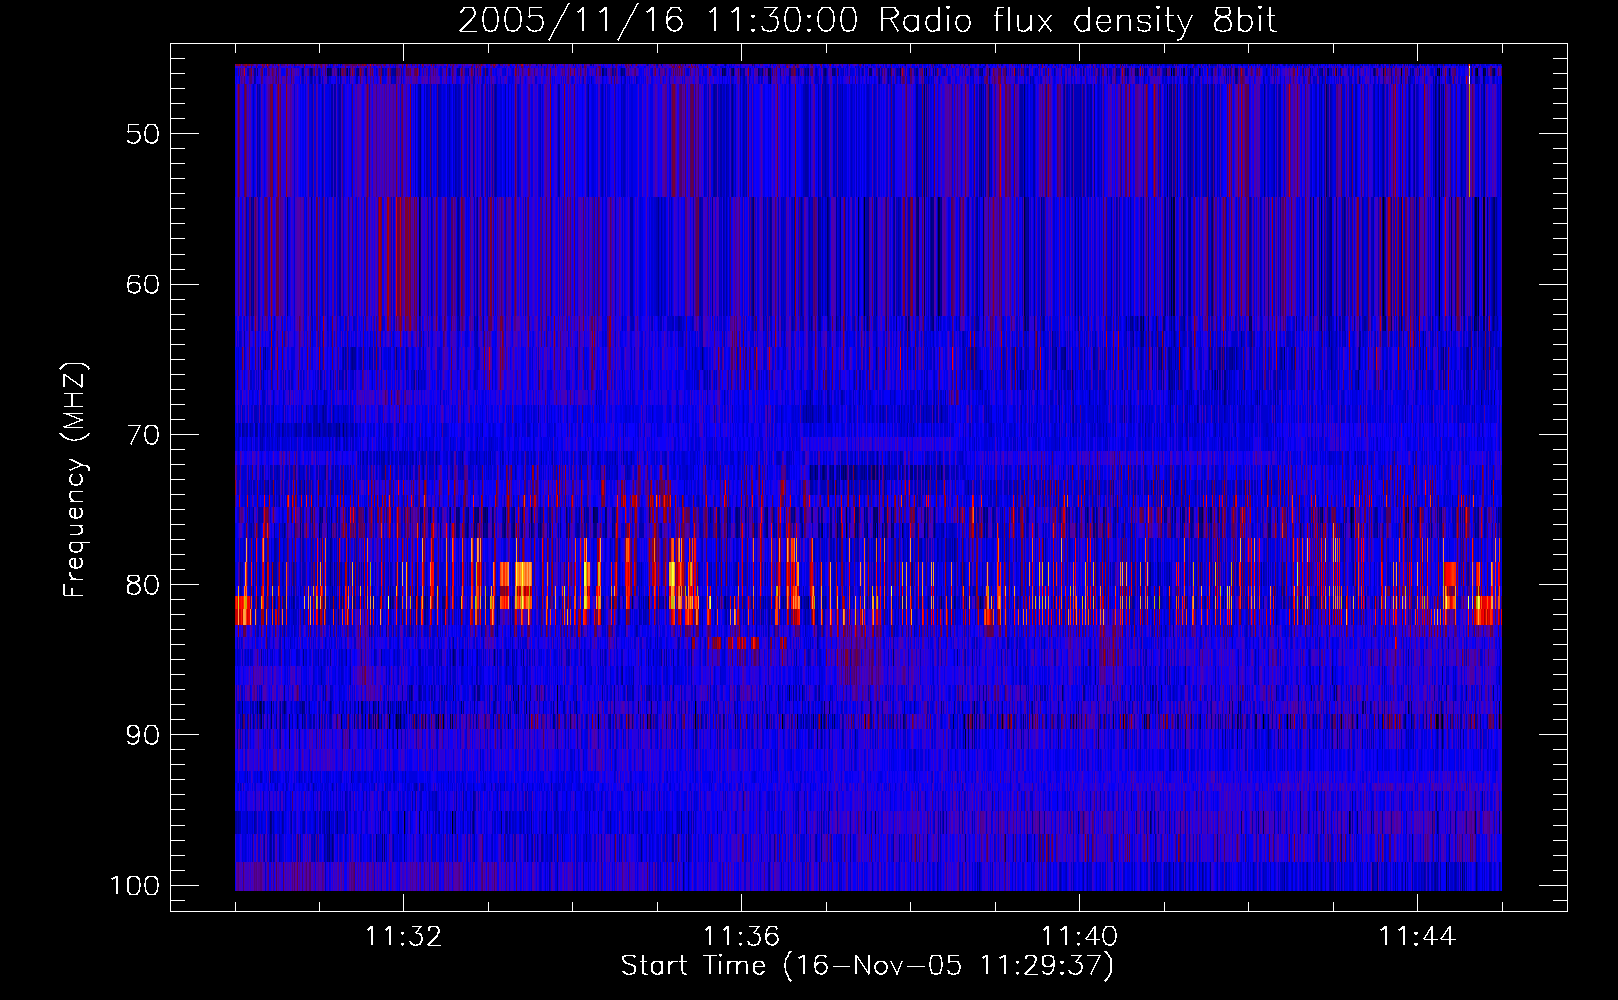The width and height of the screenshot is (1618, 1000).
Task: Click the frequency axis value '100'
Action: pos(134,886)
